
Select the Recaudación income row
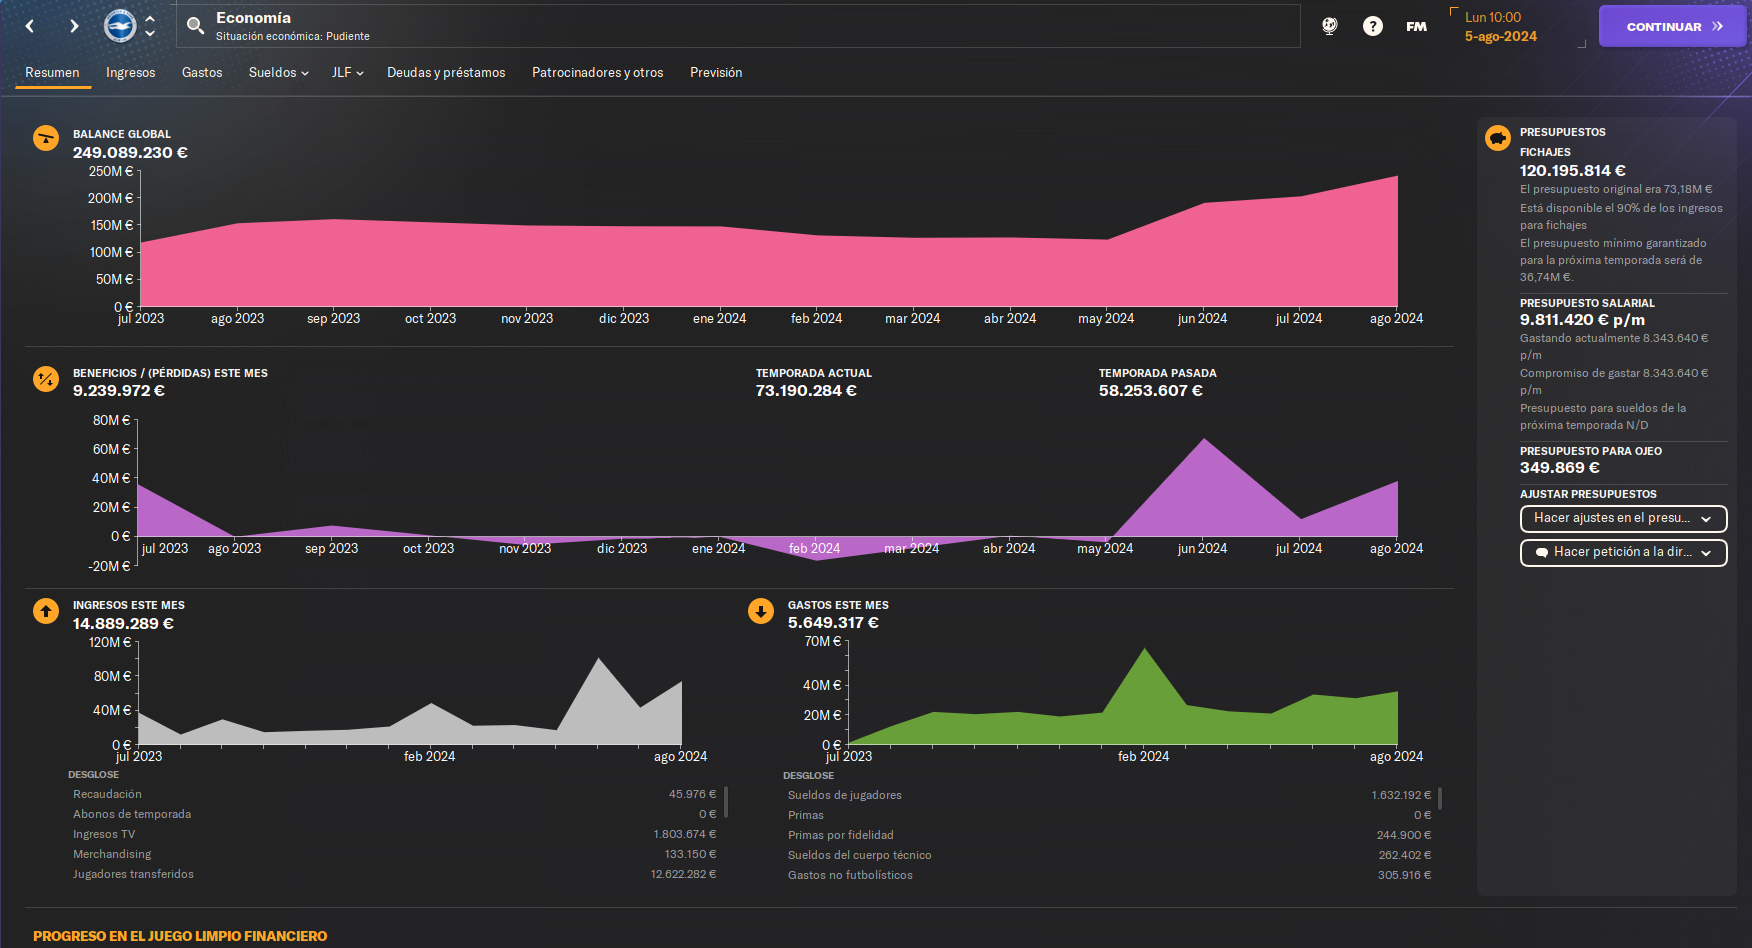394,794
